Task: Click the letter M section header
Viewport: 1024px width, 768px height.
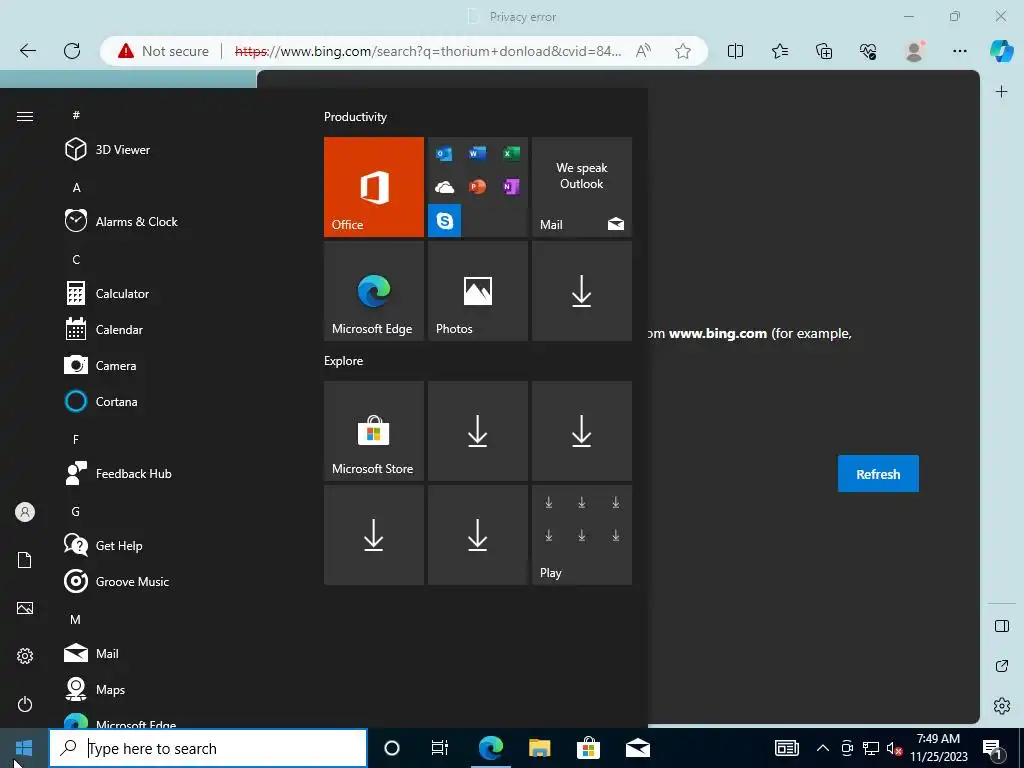Action: (76, 620)
